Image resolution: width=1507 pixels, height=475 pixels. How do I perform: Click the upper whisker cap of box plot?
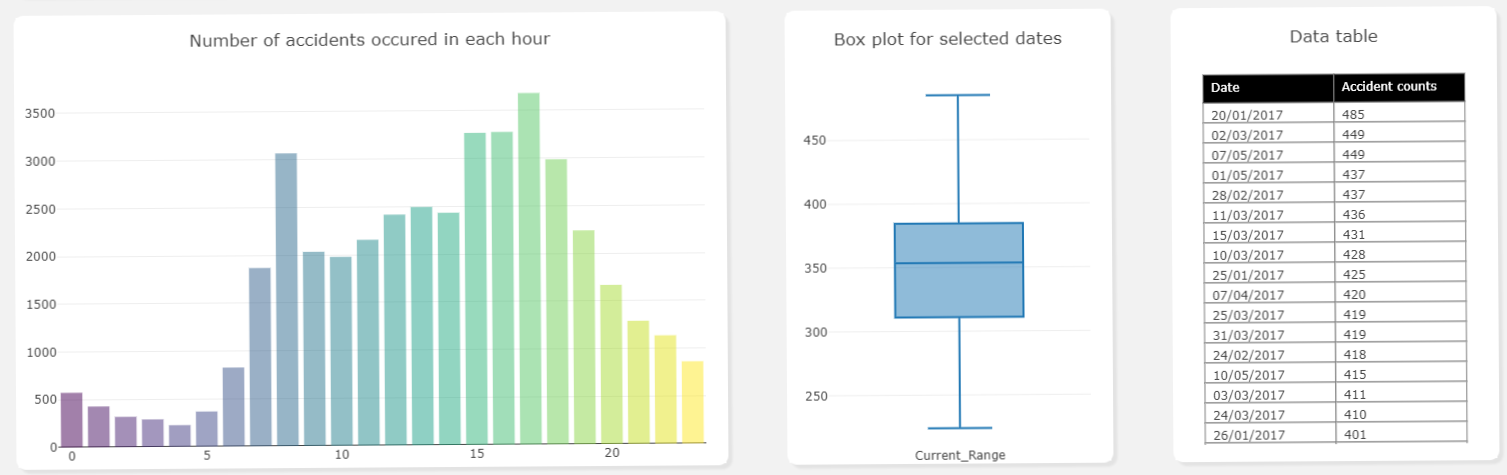click(x=958, y=95)
